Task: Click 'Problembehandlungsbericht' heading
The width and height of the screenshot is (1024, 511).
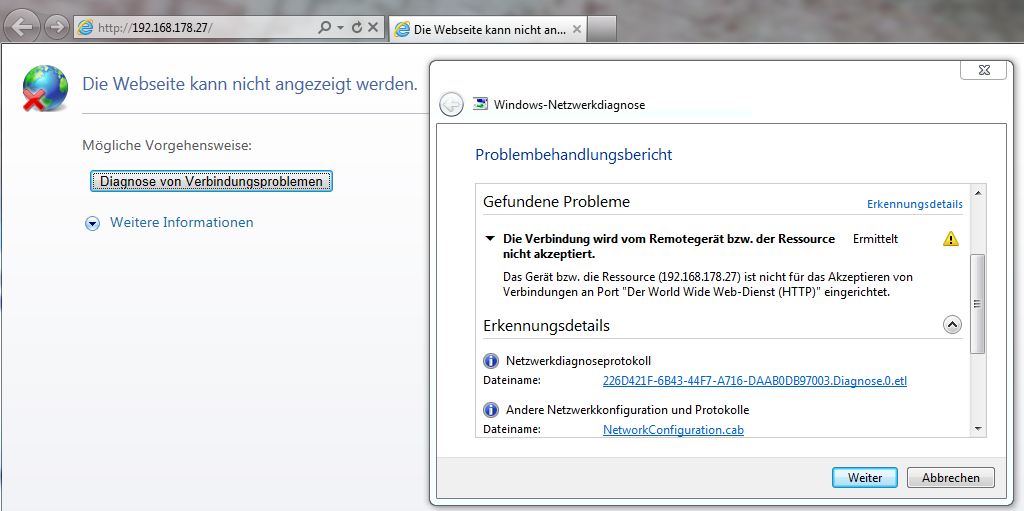Action: tap(573, 155)
